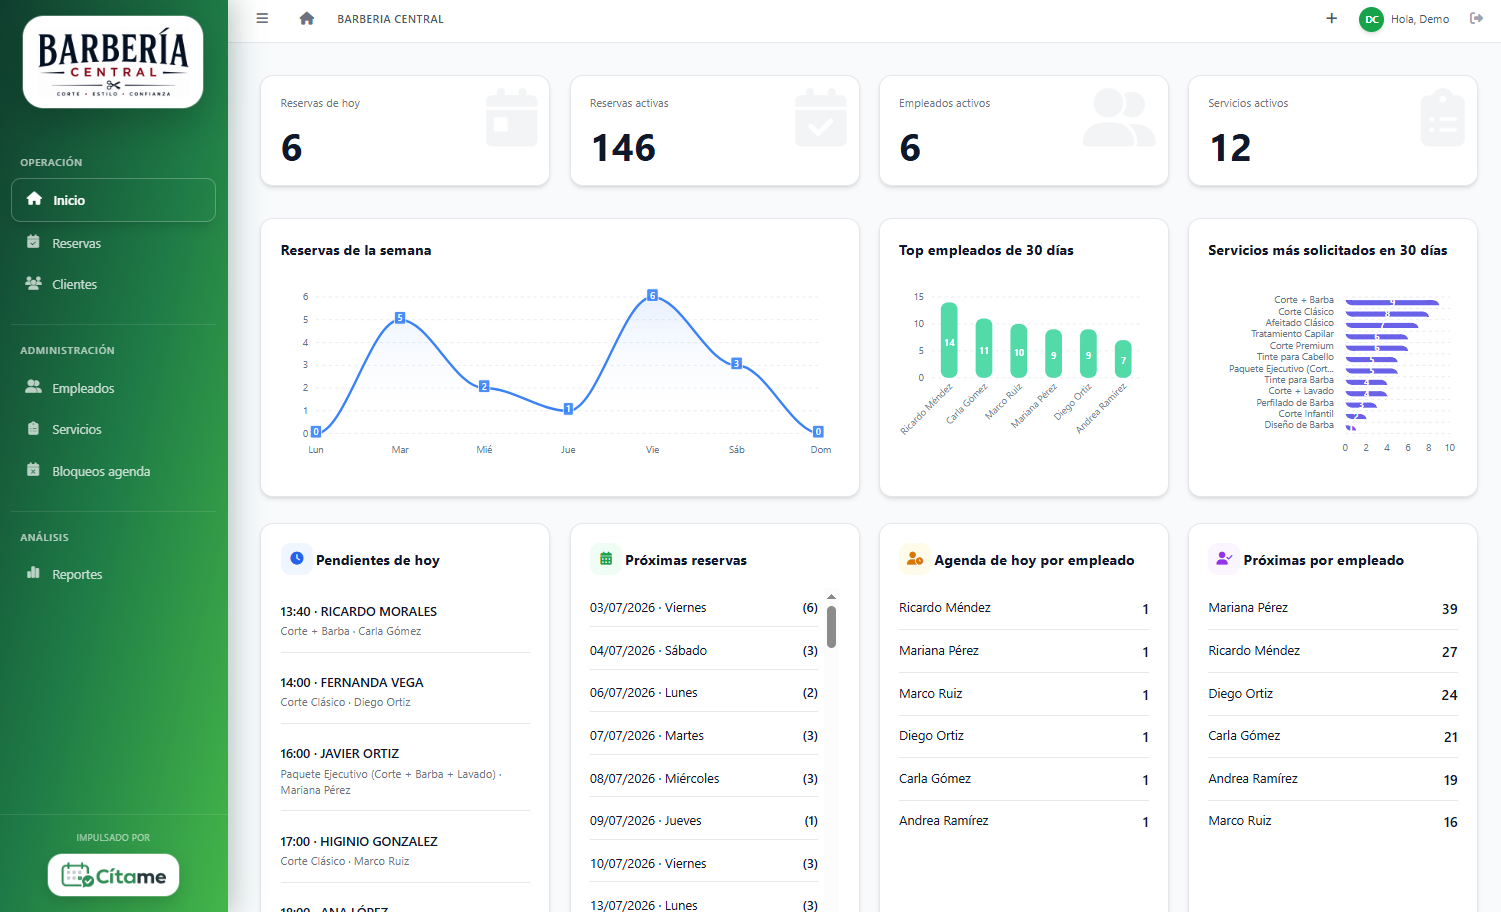Screen dimensions: 1501x912
Task: Click clipboard icon on Servicios activos card
Action: pos(1442,118)
